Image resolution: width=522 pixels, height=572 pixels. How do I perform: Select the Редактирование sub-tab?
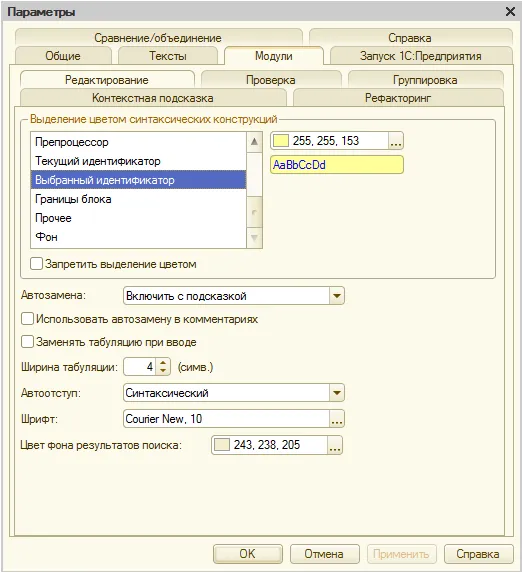107,80
